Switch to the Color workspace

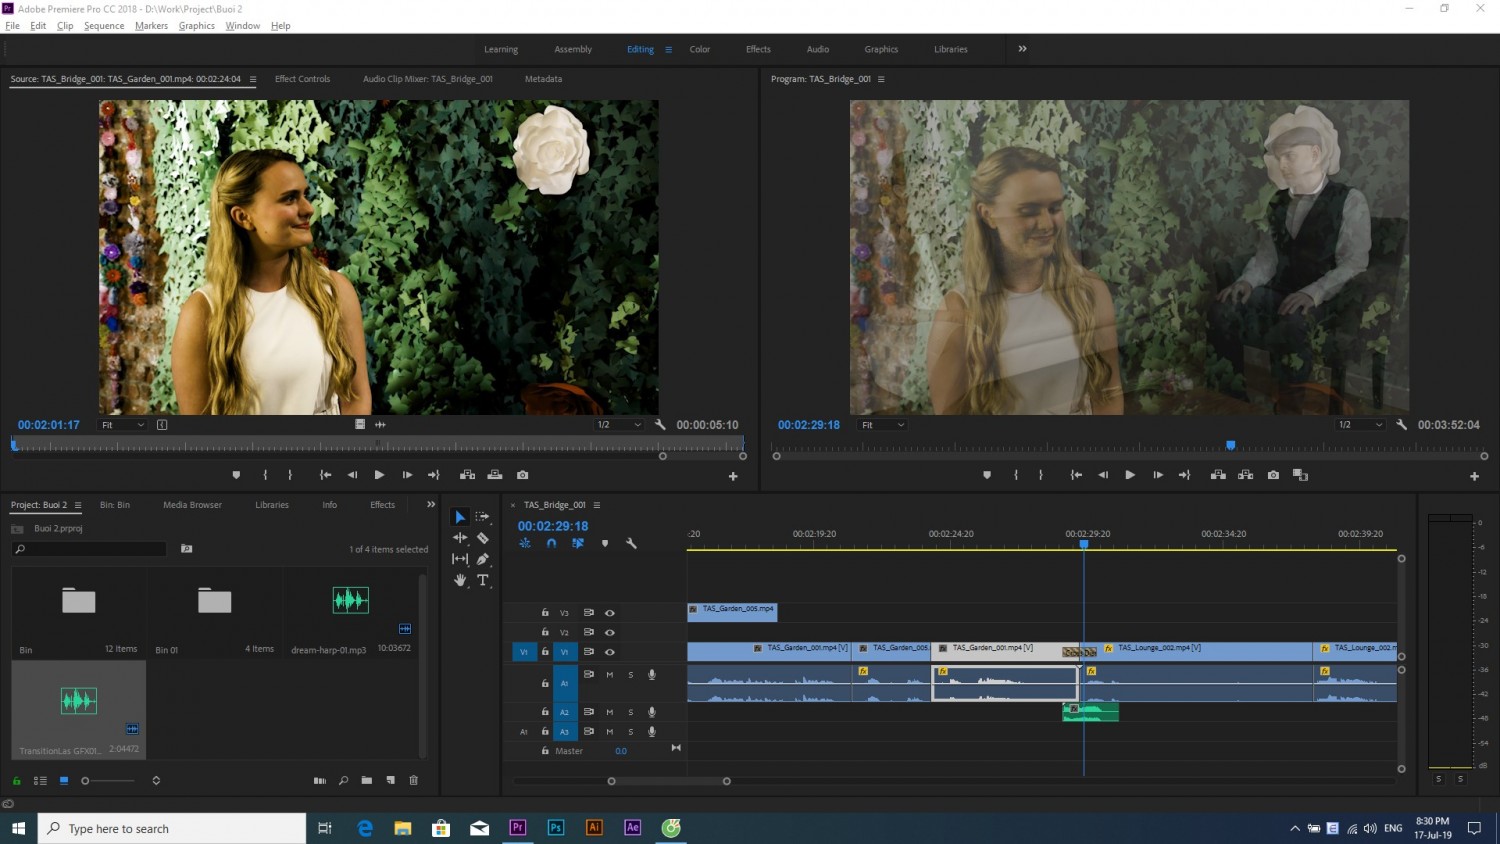point(700,49)
